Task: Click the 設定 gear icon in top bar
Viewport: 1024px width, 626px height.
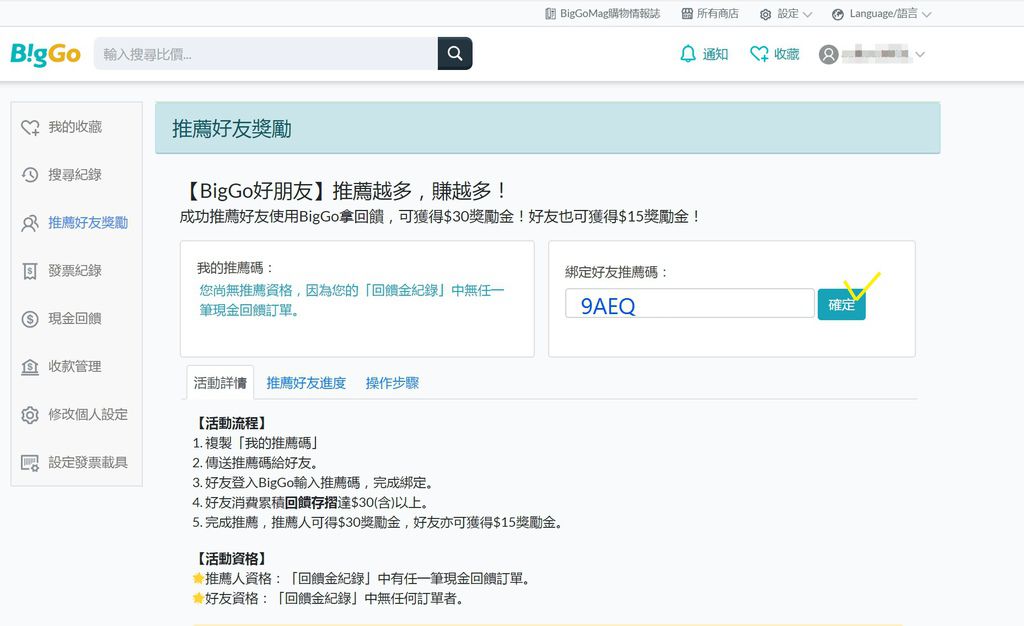Action: click(765, 14)
